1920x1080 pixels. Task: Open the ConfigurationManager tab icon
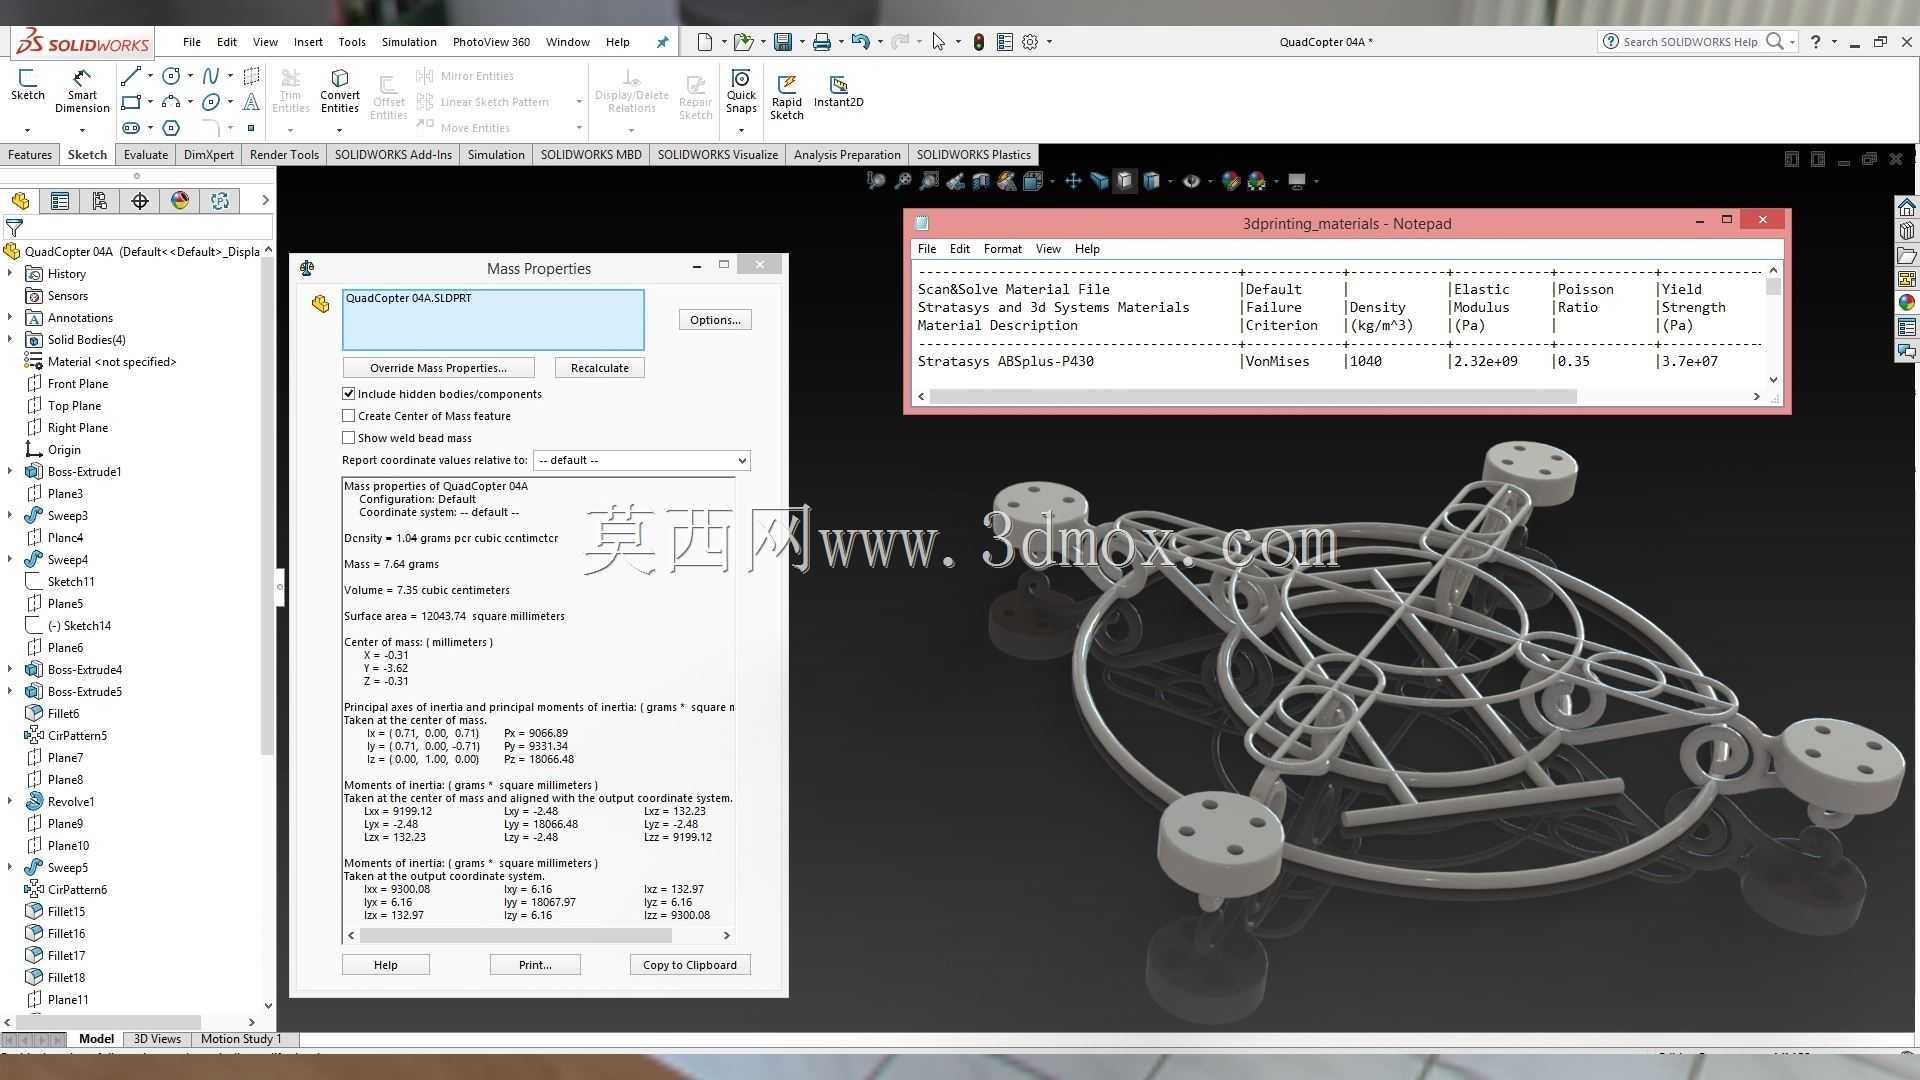click(x=100, y=201)
